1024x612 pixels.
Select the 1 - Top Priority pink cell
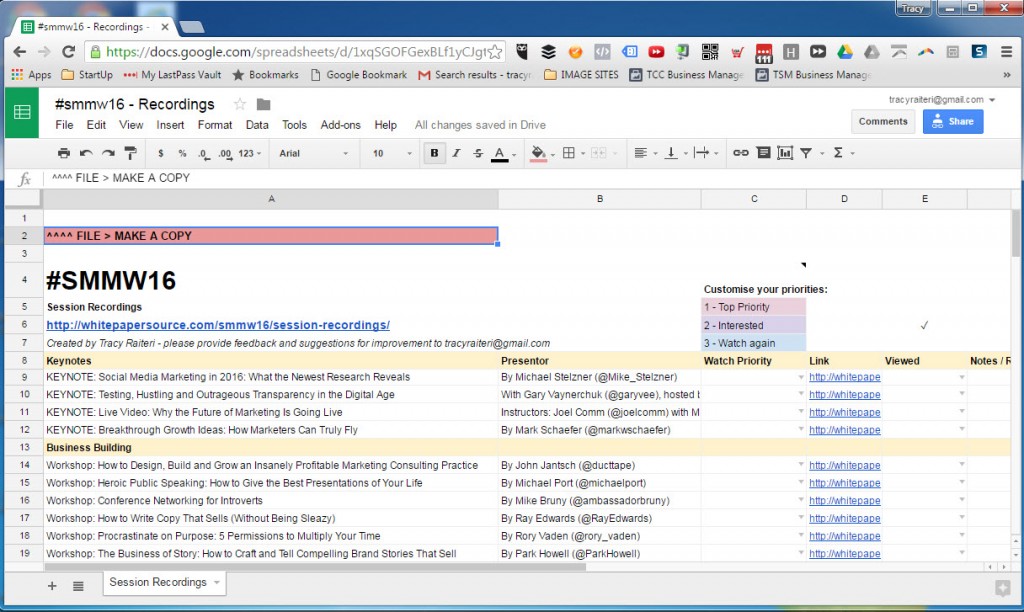[754, 307]
